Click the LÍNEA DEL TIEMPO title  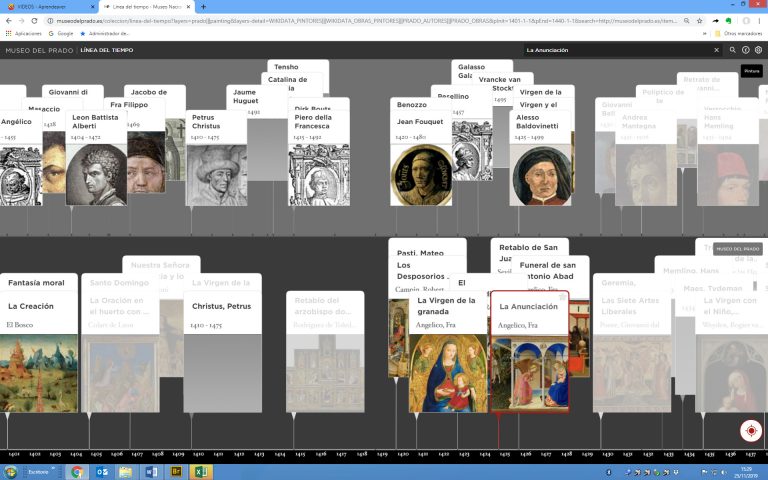point(107,50)
